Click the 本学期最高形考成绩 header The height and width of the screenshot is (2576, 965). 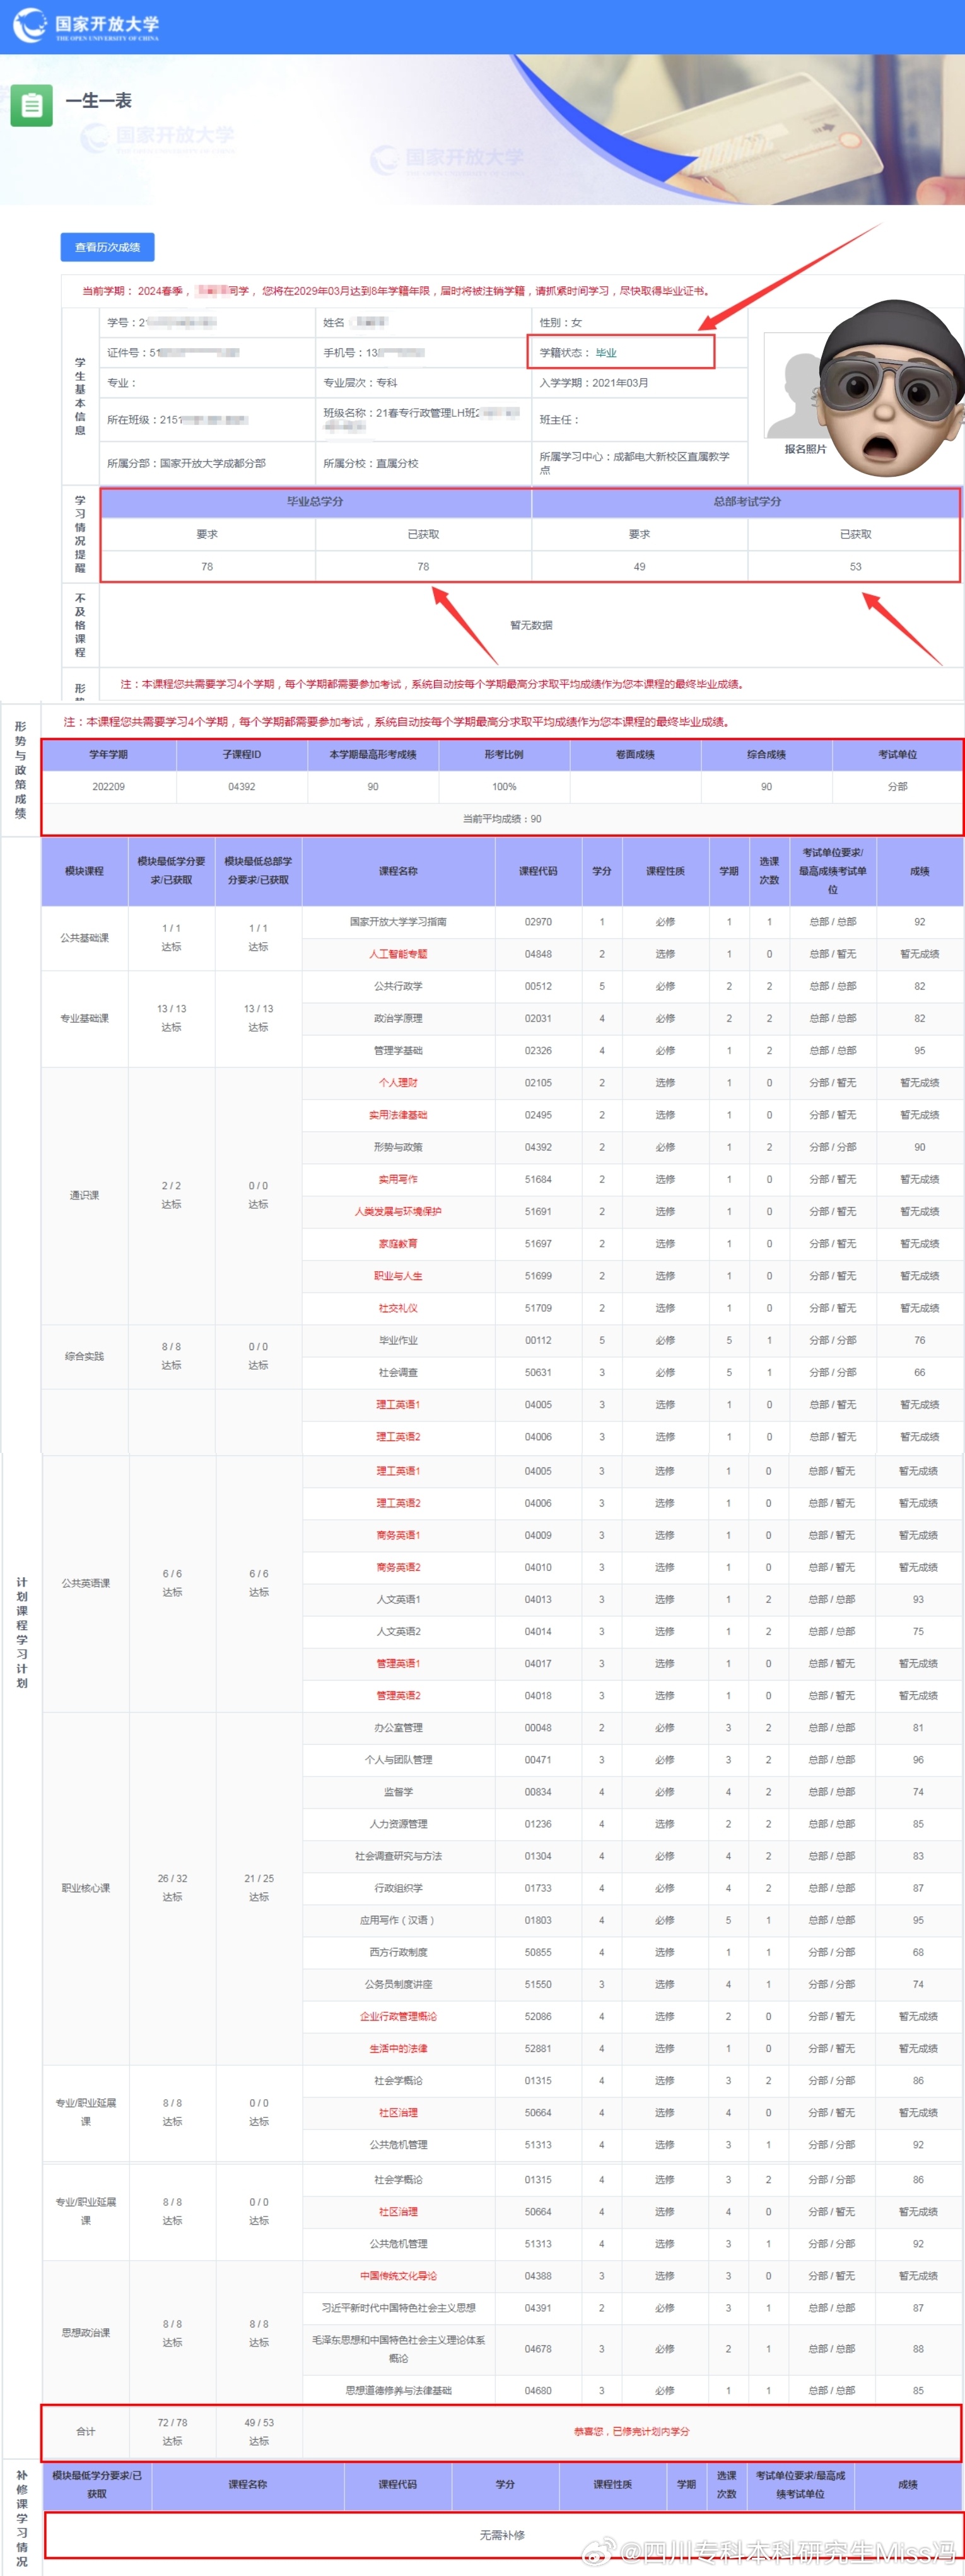coord(373,755)
